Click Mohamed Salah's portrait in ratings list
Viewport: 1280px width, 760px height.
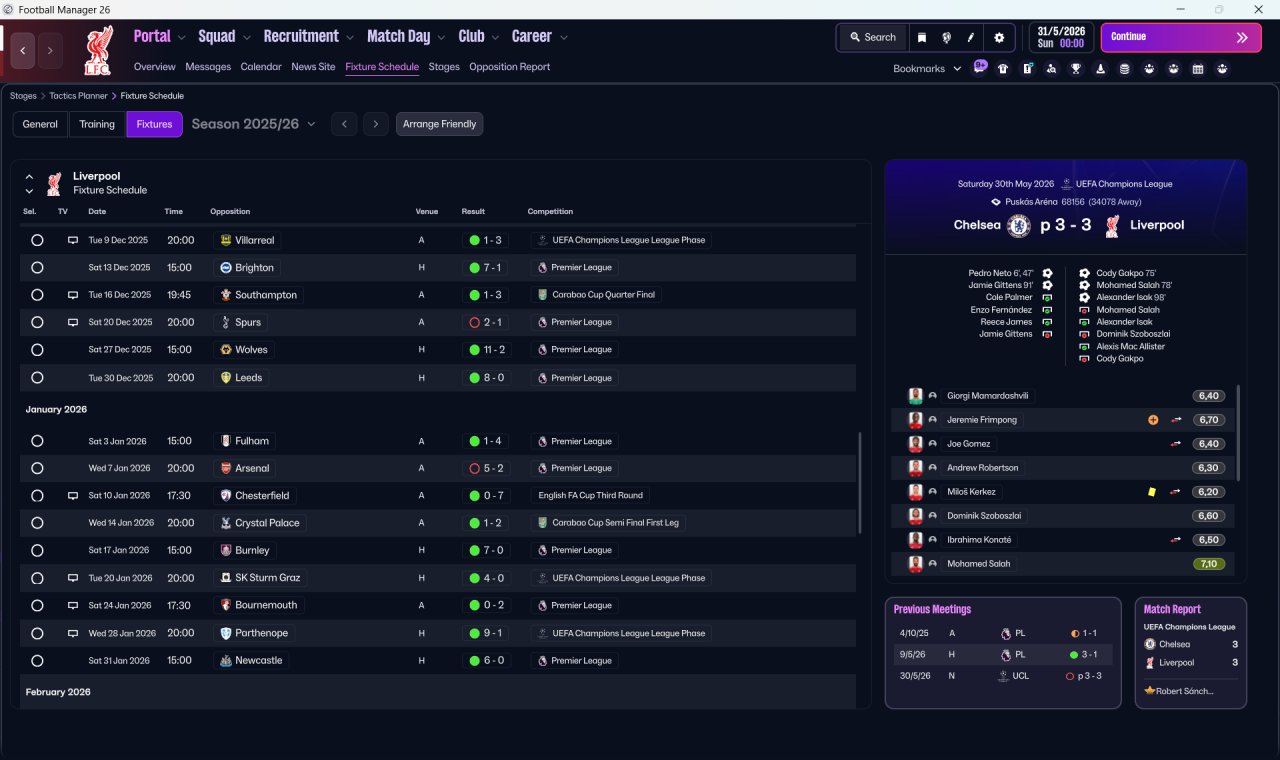(915, 564)
